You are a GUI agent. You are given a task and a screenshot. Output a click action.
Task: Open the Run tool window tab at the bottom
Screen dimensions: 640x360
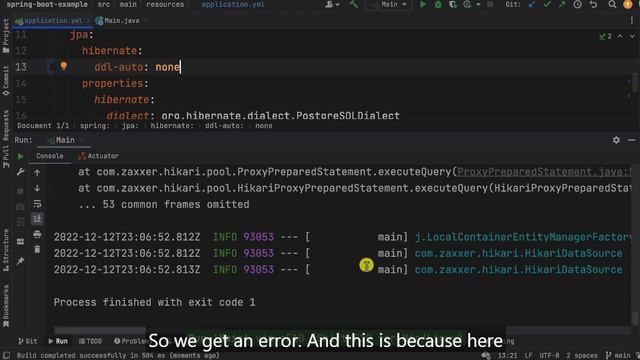click(58, 341)
